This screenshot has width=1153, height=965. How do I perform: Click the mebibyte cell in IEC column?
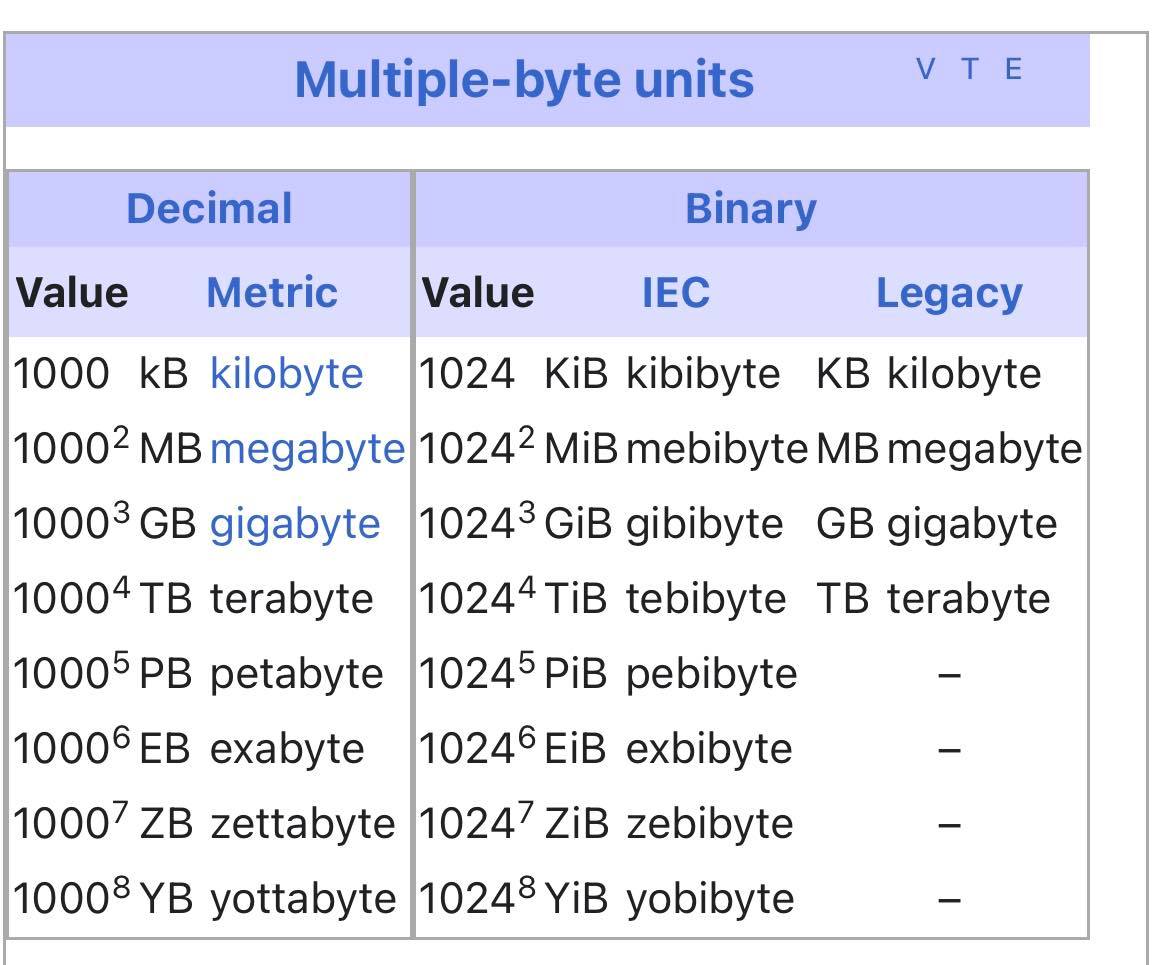point(717,449)
